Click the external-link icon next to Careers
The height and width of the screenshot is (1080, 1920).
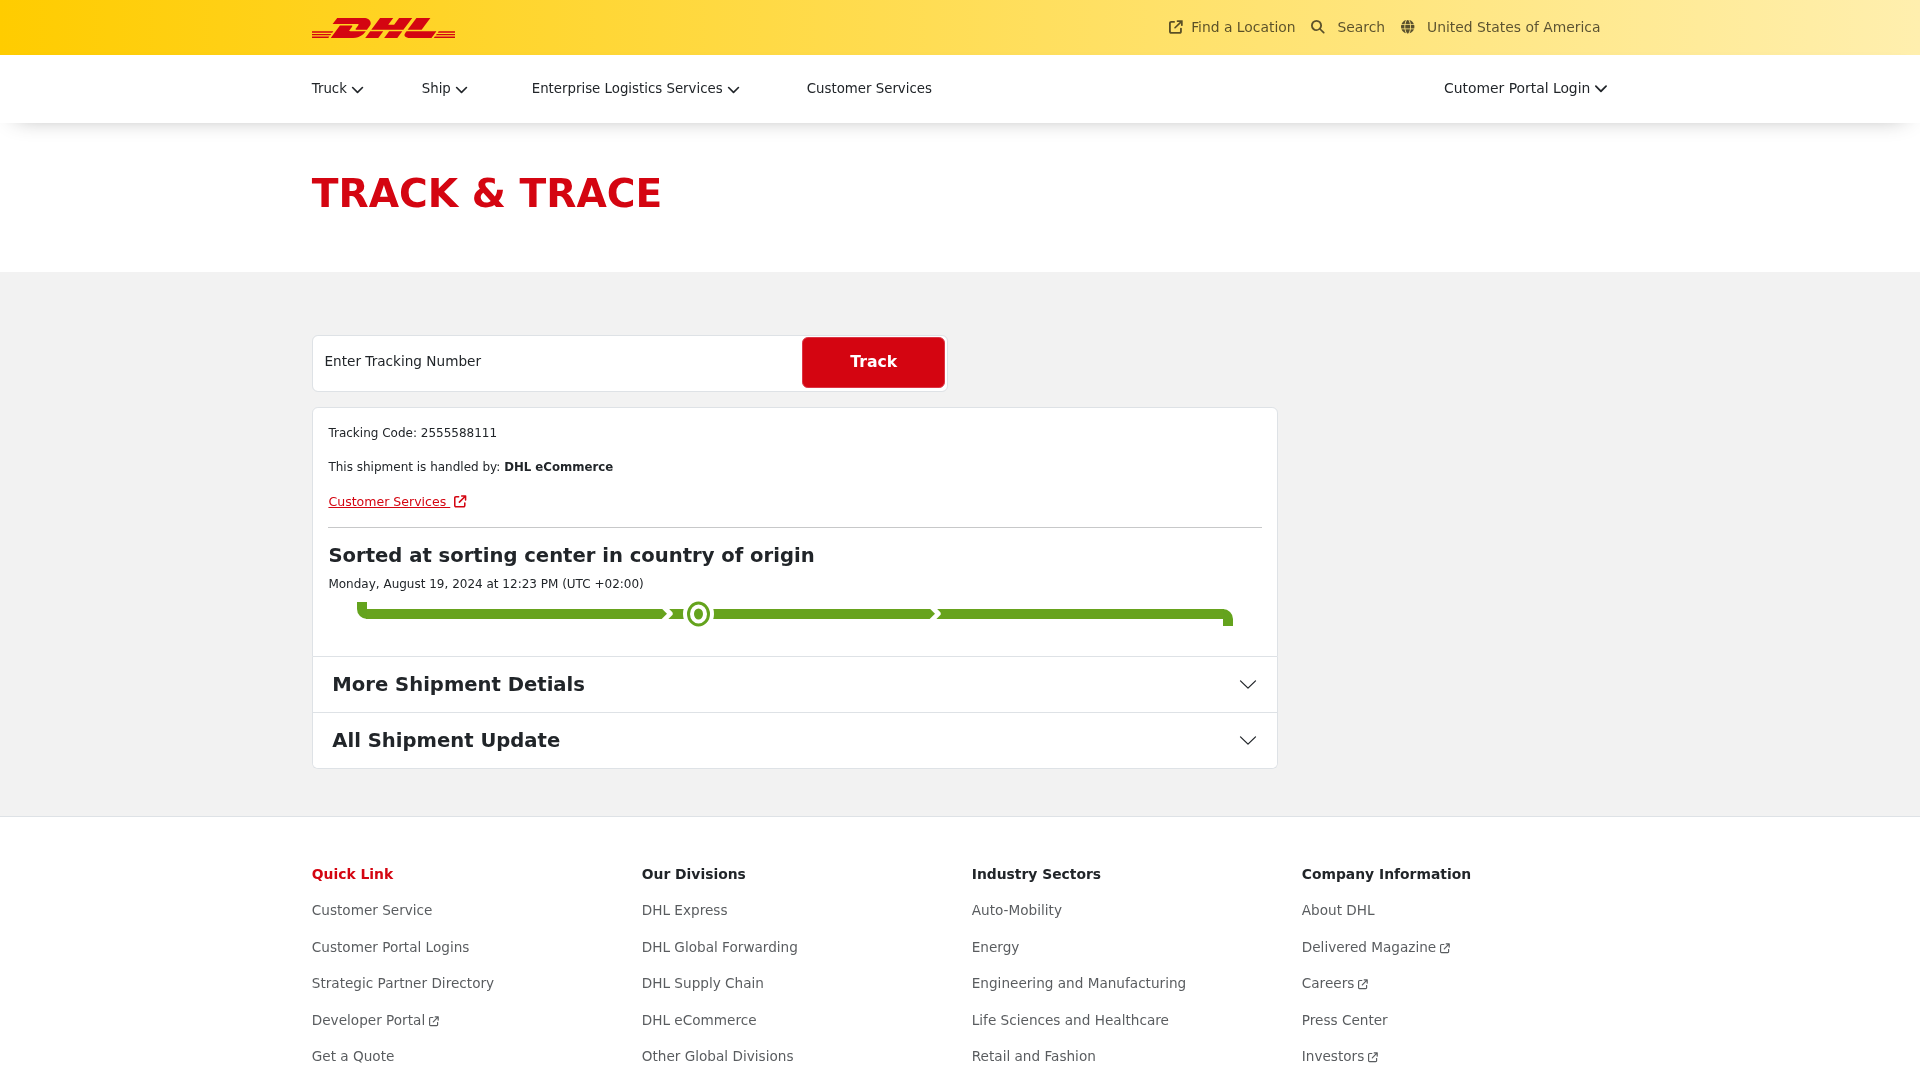click(1363, 984)
